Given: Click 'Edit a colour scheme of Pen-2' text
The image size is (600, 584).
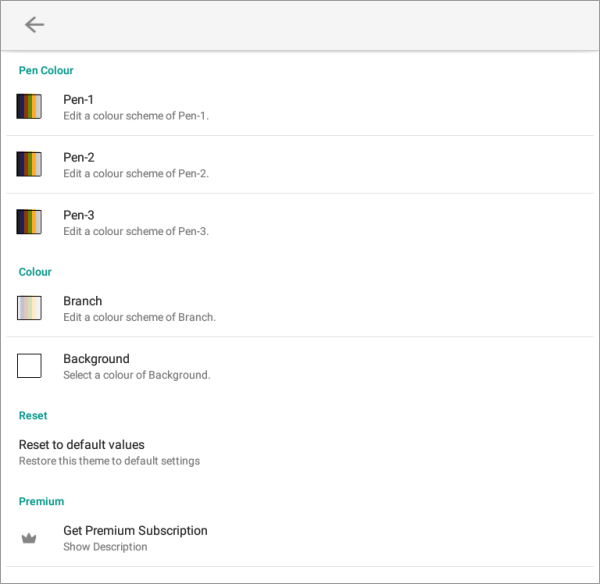Looking at the screenshot, I should (136, 173).
